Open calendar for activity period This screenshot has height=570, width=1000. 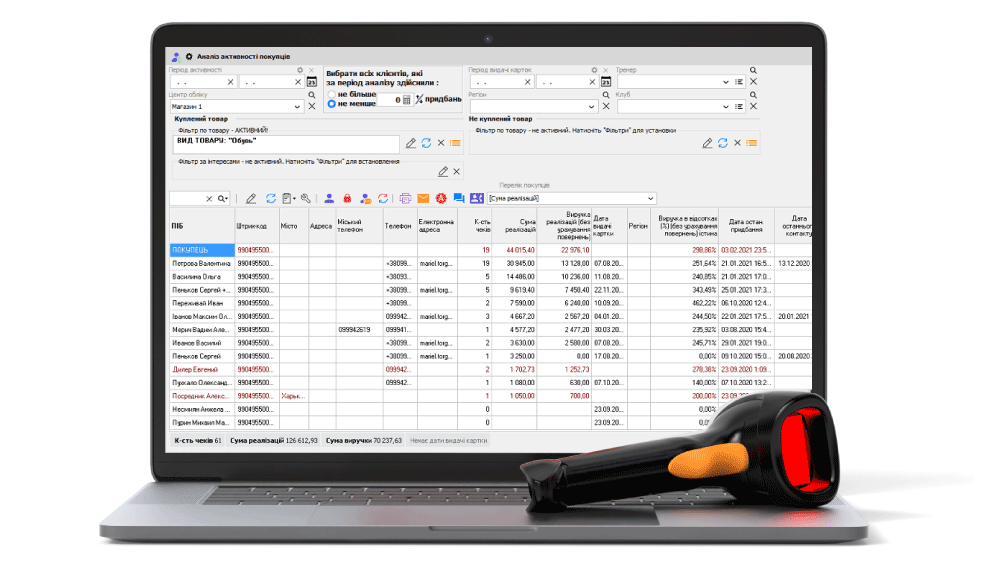pos(311,82)
